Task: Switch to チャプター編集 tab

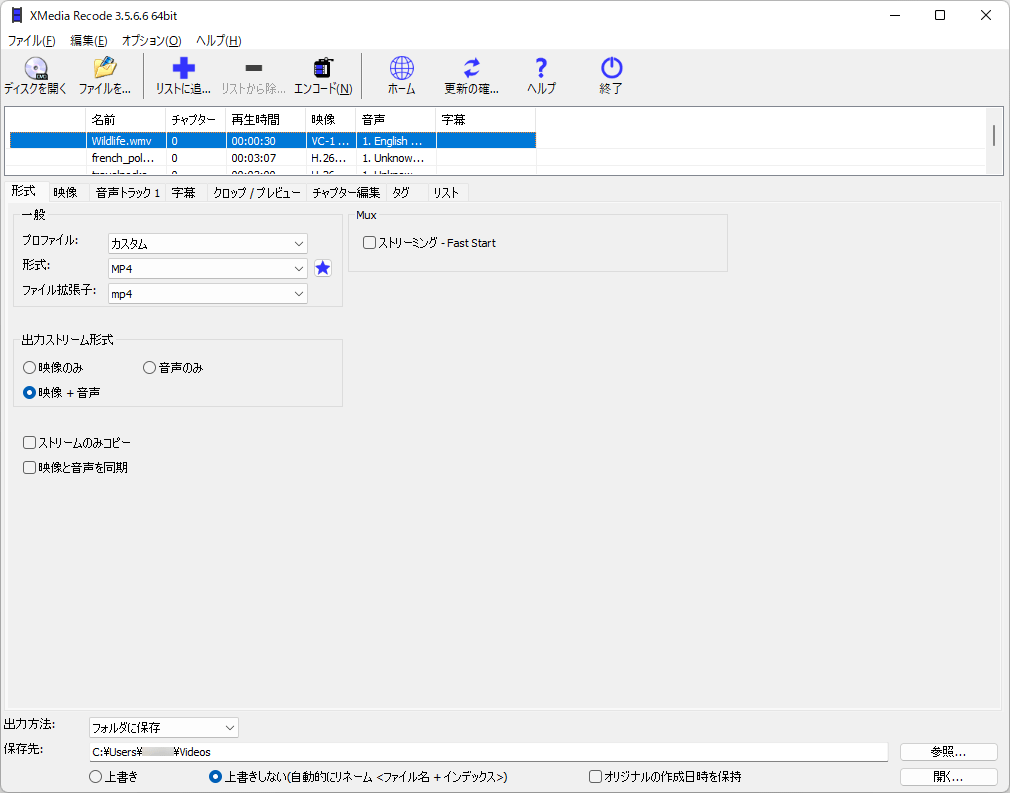Action: coord(346,193)
